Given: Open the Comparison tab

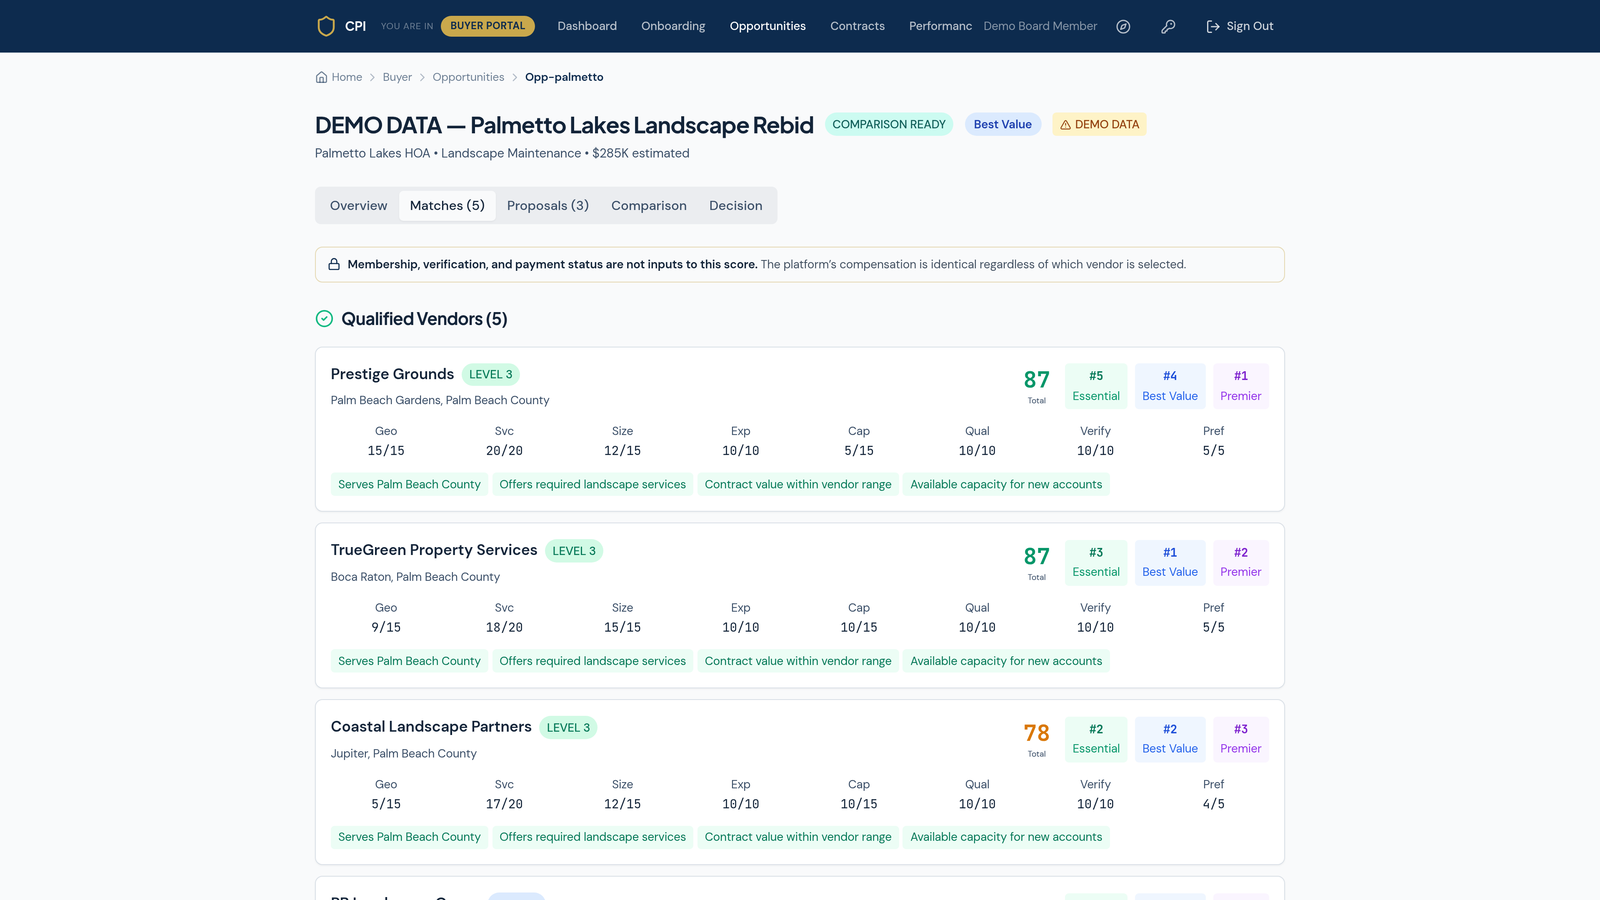Looking at the screenshot, I should (x=649, y=206).
